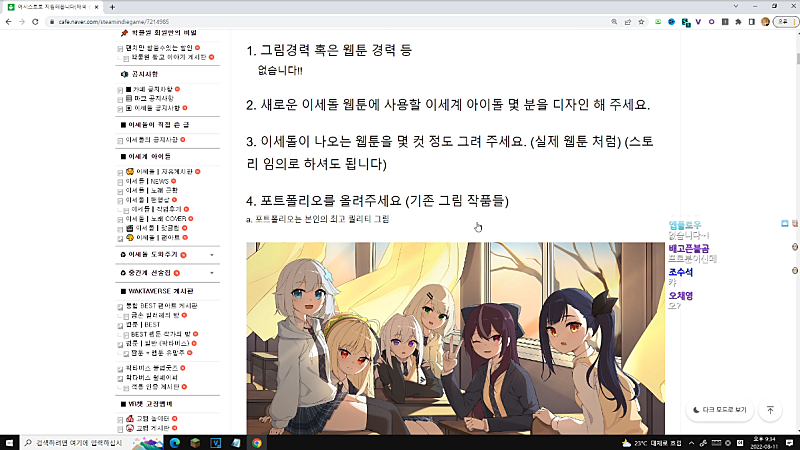Open the Windows notification center icon

coord(789,443)
